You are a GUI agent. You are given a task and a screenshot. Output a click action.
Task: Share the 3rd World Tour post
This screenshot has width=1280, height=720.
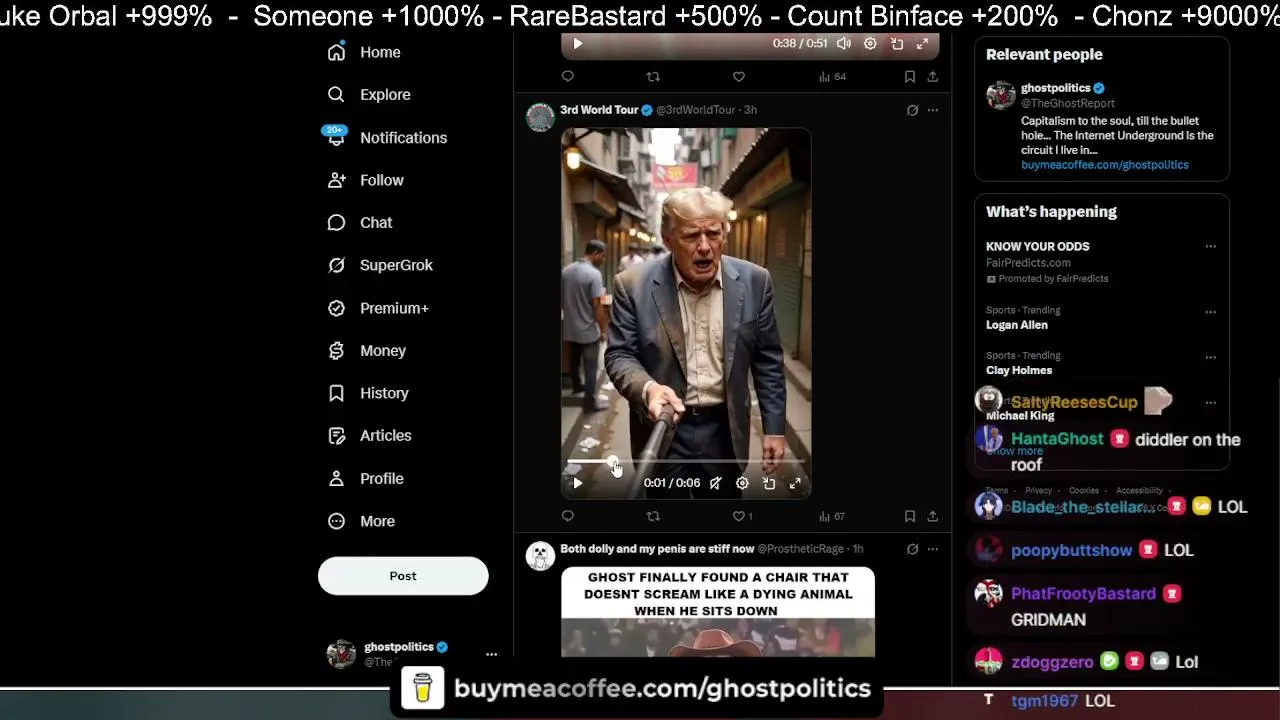pyautogui.click(x=932, y=516)
